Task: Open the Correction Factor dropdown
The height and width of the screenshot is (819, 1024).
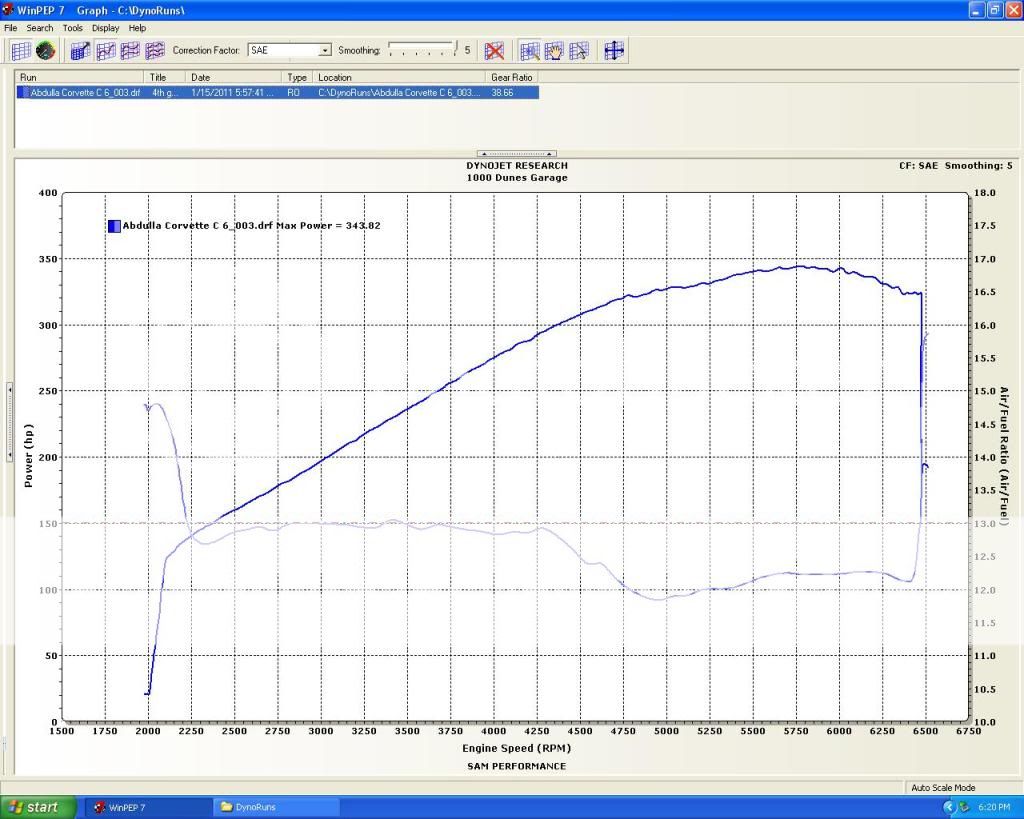Action: 325,50
